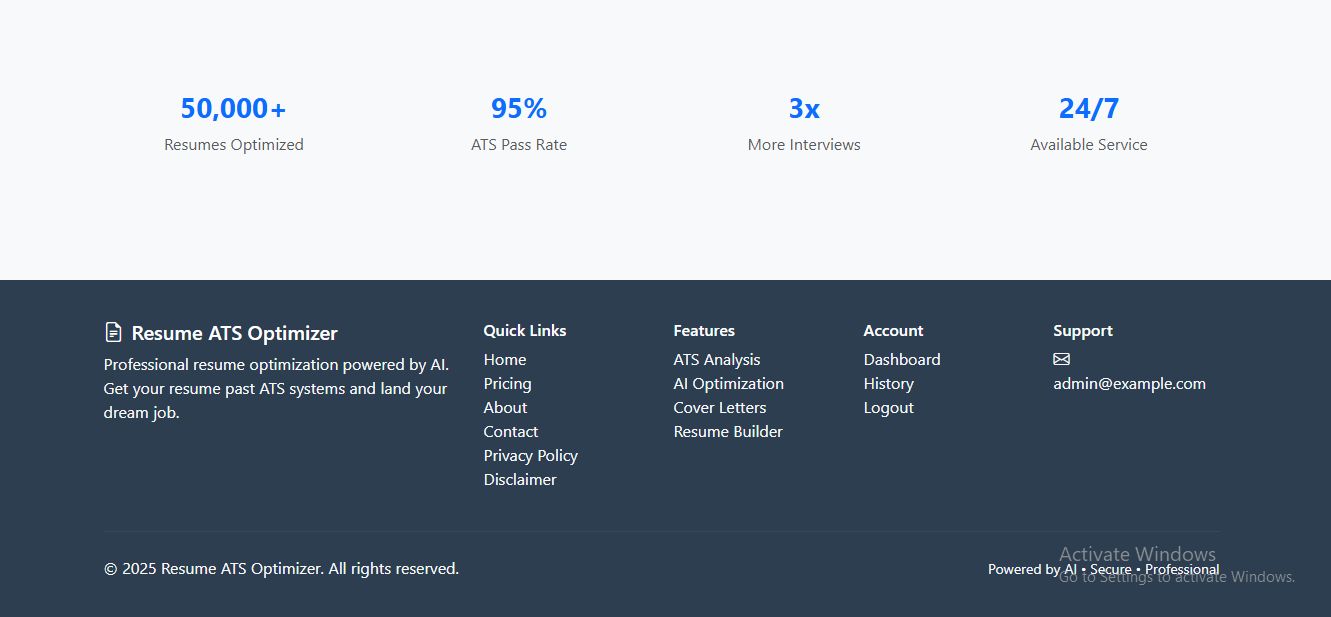Click the Resume Builder link
The image size is (1331, 617).
coord(727,431)
